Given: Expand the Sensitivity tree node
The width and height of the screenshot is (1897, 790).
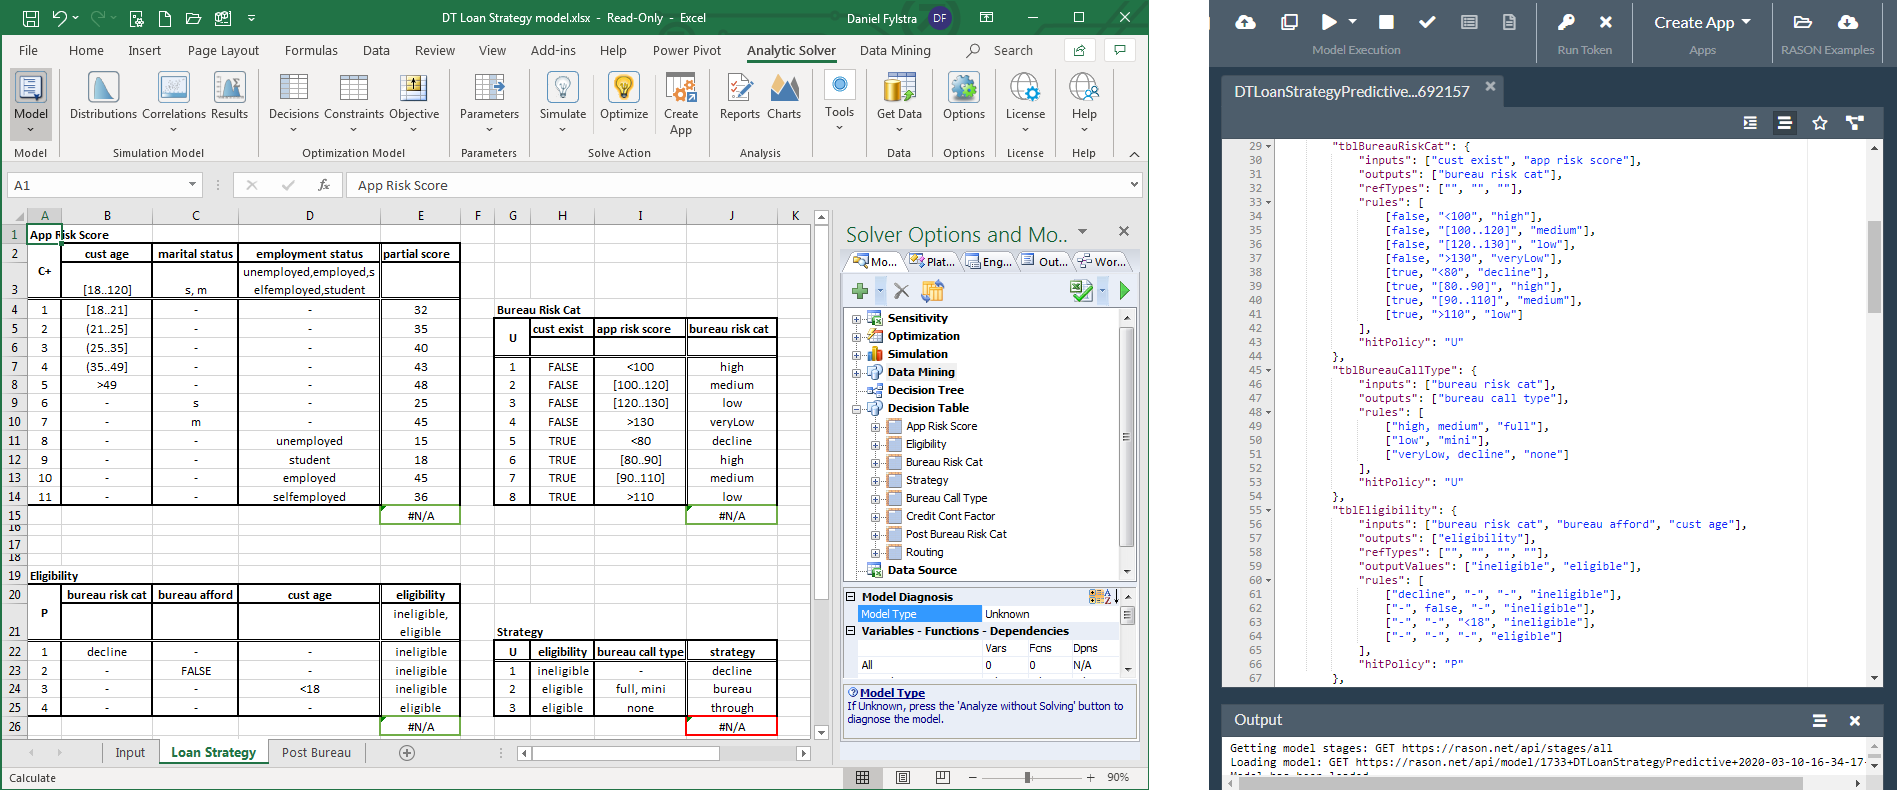Looking at the screenshot, I should [x=857, y=319].
